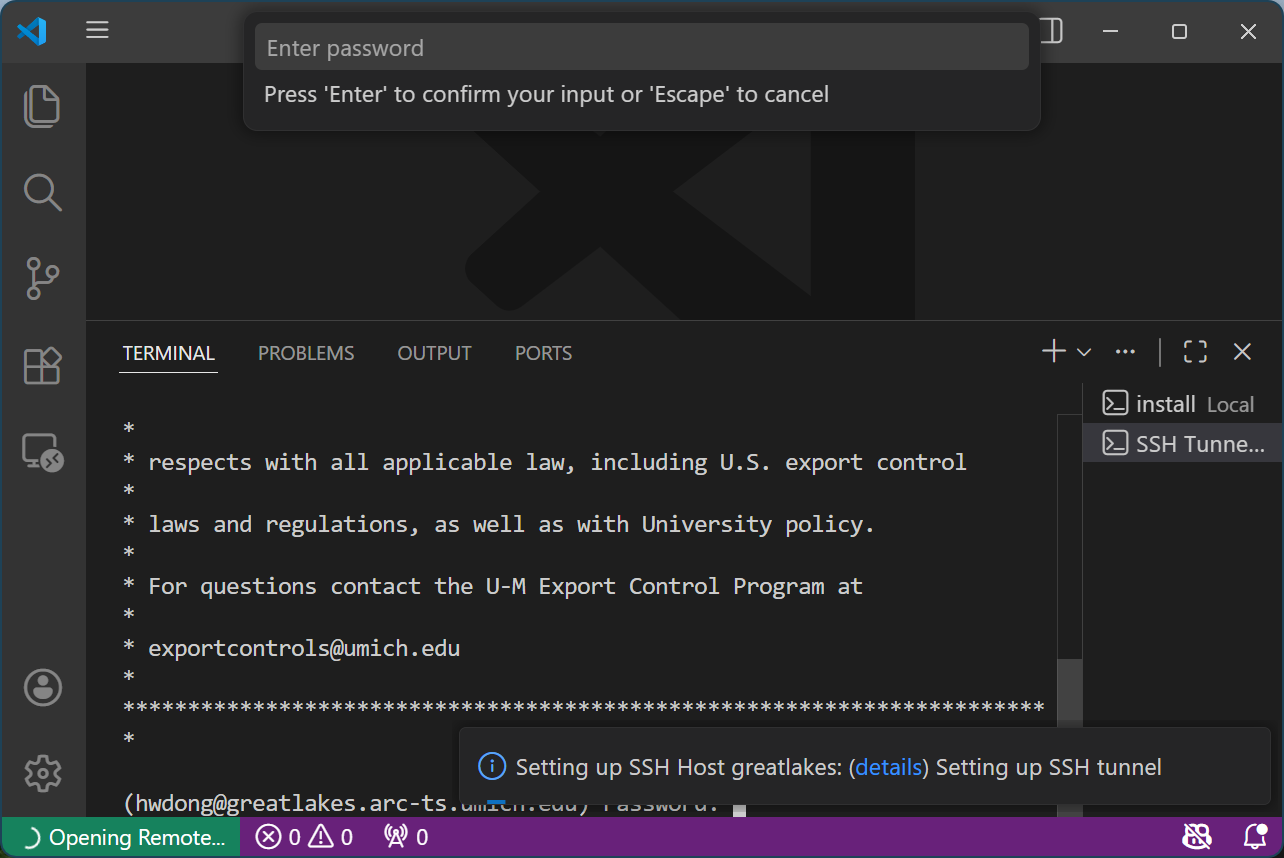Toggle maximized terminal panel size

click(x=1195, y=351)
